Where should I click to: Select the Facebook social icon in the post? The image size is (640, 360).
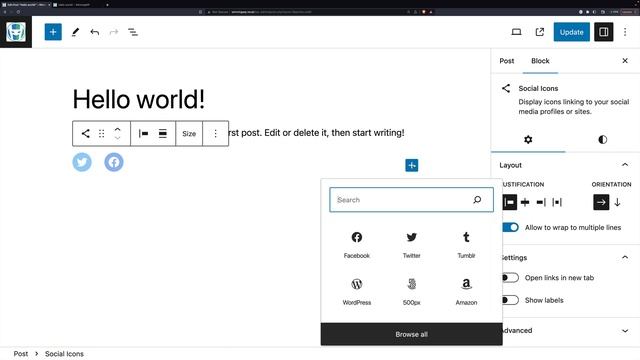click(114, 162)
